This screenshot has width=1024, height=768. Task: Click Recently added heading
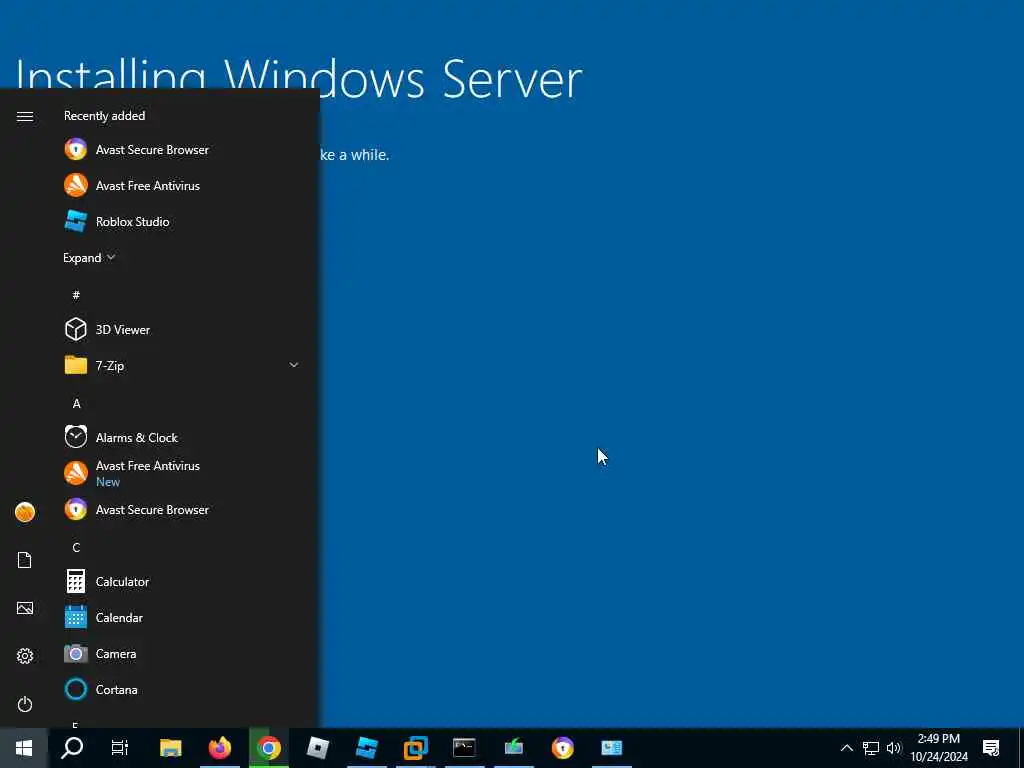coord(104,116)
